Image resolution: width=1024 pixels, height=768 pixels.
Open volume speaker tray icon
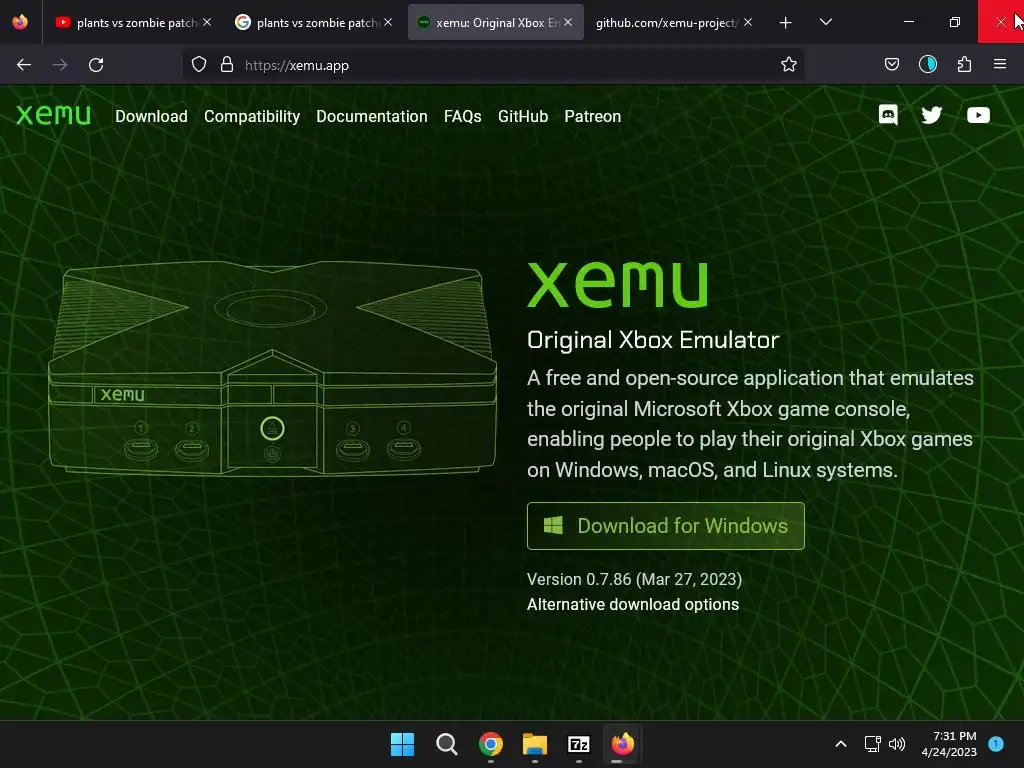(x=897, y=744)
